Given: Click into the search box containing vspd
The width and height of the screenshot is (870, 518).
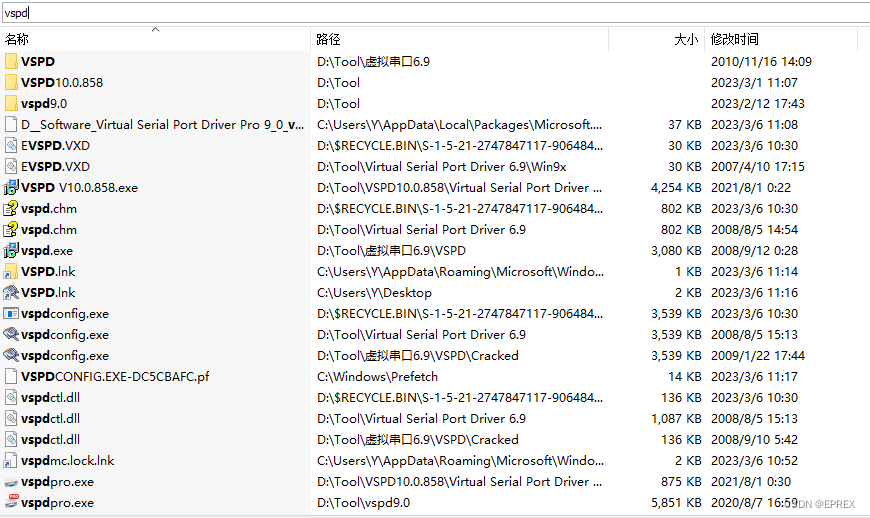Looking at the screenshot, I should [435, 13].
